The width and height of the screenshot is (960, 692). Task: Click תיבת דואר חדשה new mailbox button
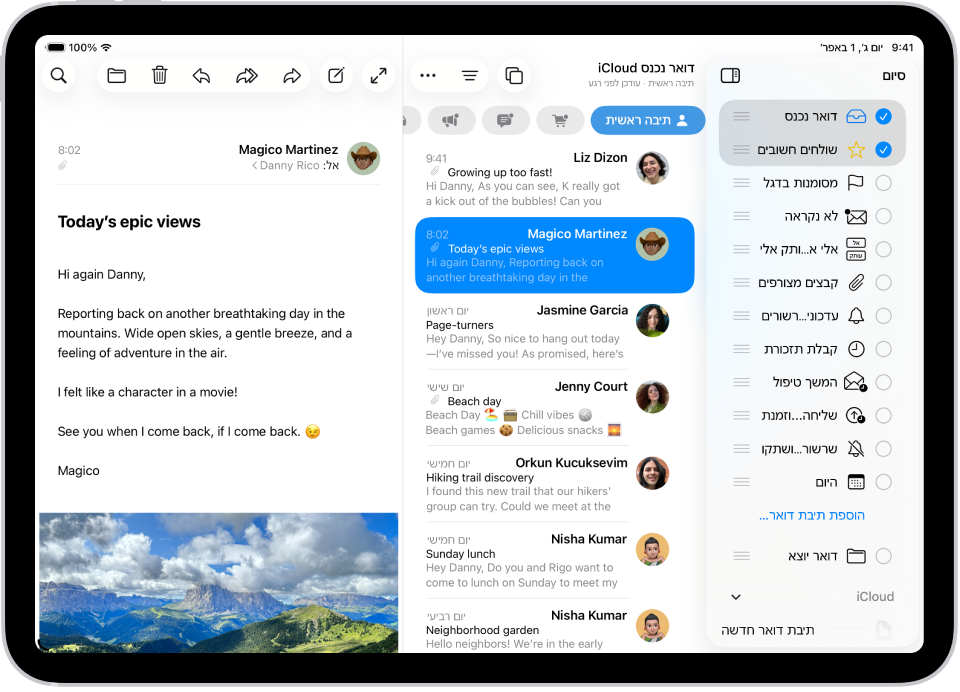coord(768,631)
